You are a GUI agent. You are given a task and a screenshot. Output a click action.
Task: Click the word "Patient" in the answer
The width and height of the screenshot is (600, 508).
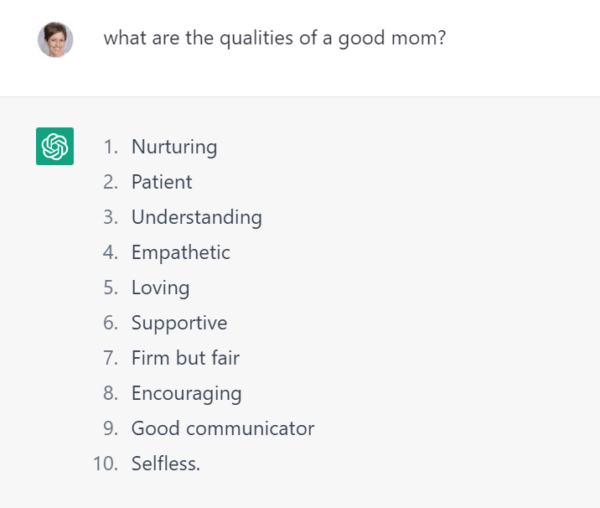pyautogui.click(x=162, y=182)
